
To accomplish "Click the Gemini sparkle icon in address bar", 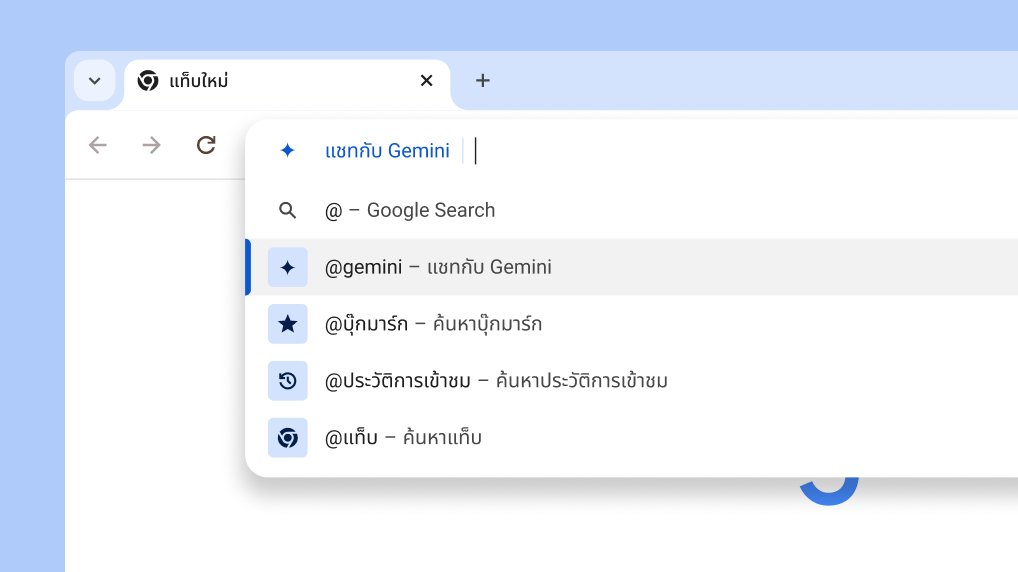I will (287, 151).
